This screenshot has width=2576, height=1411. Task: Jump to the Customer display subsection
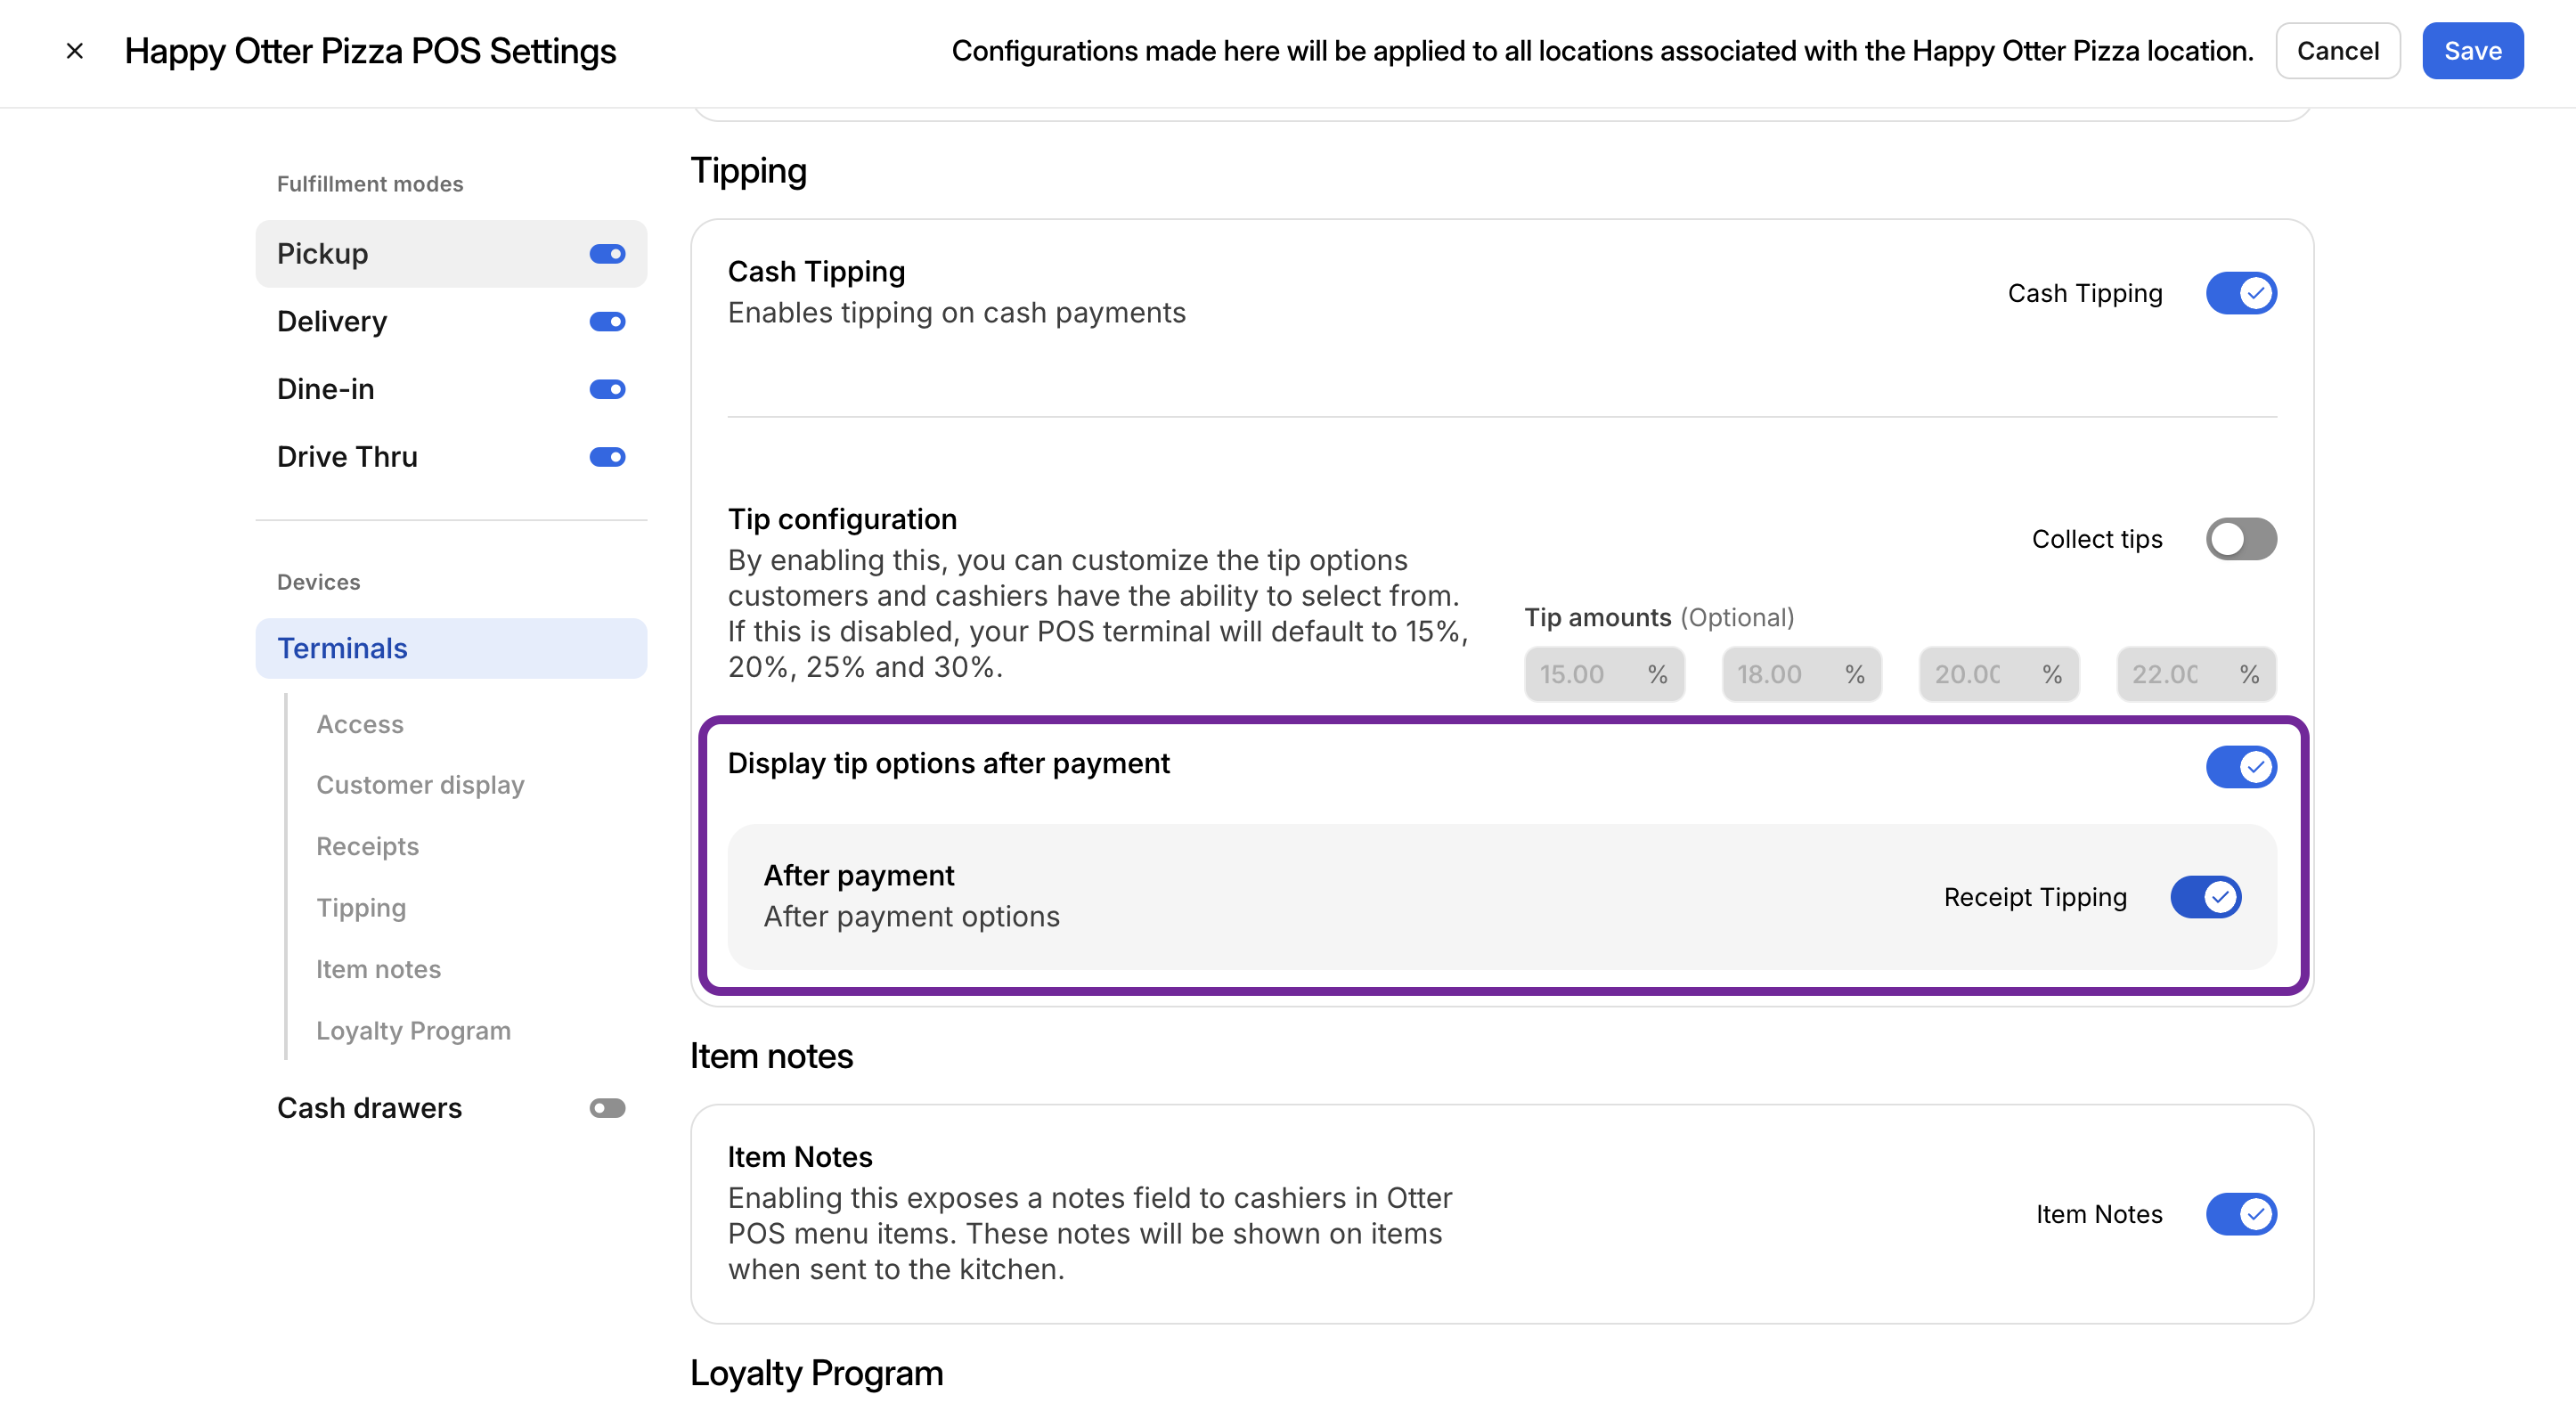coord(420,785)
